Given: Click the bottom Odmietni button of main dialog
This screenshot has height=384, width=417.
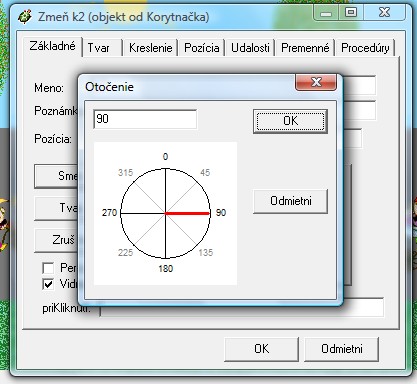Looking at the screenshot, I should pyautogui.click(x=341, y=349).
